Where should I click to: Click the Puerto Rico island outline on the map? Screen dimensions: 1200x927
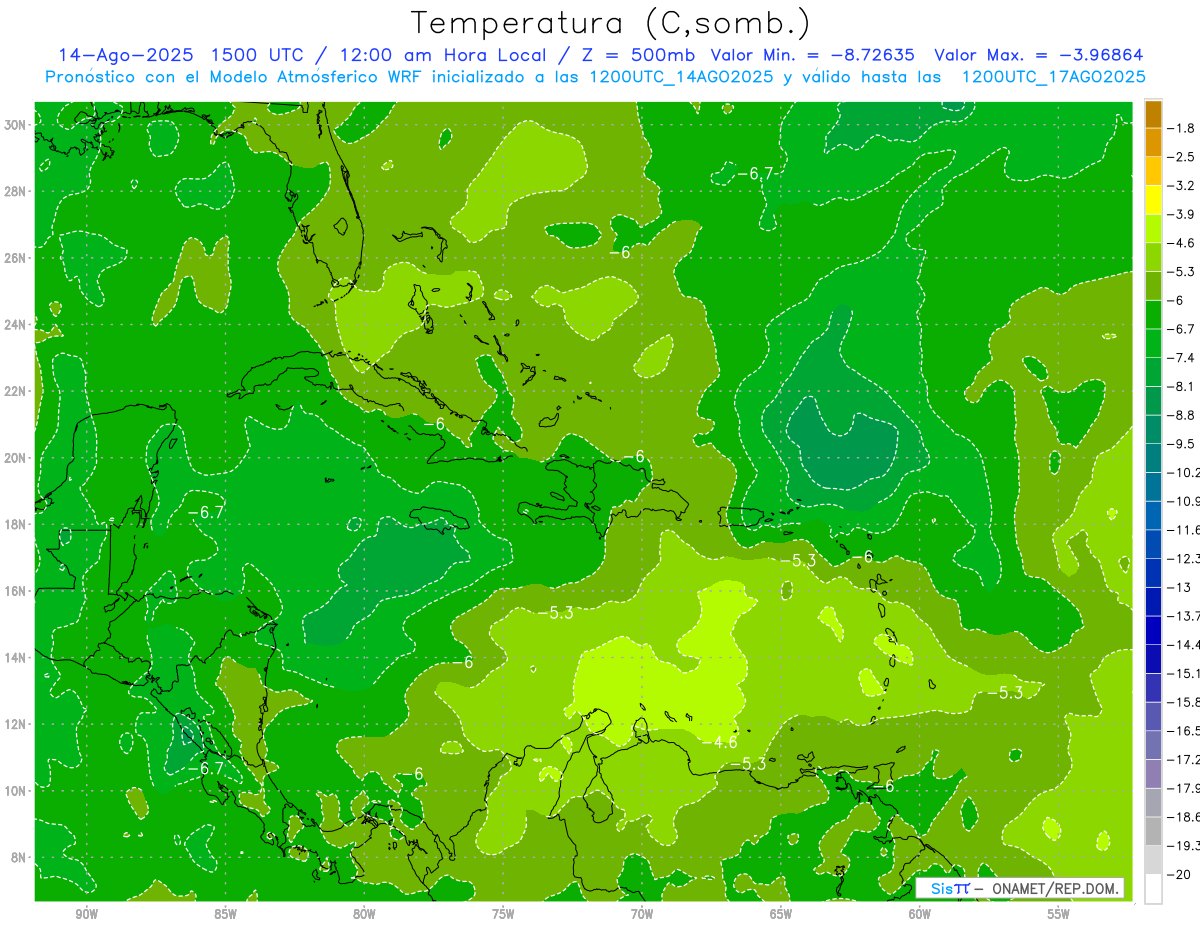[x=743, y=516]
